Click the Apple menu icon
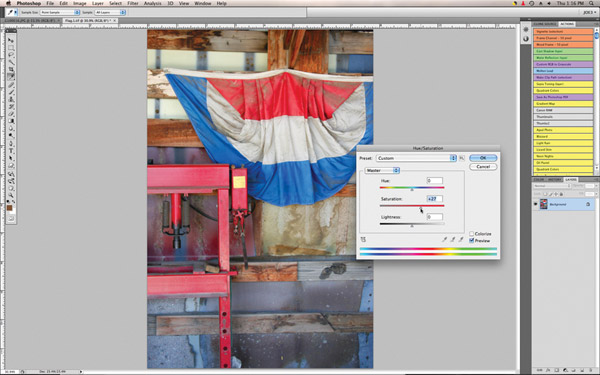The image size is (600, 375). [x=8, y=3]
